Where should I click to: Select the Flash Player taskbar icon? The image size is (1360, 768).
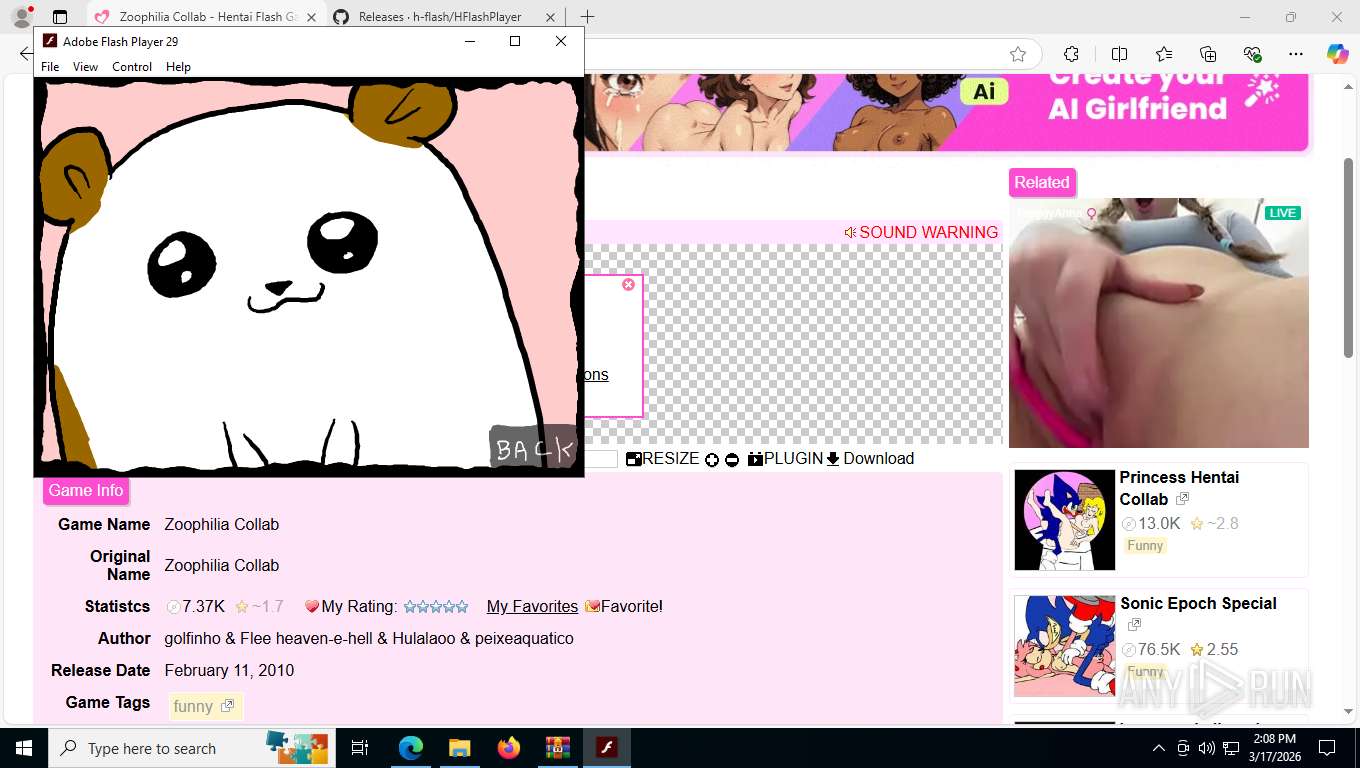607,748
